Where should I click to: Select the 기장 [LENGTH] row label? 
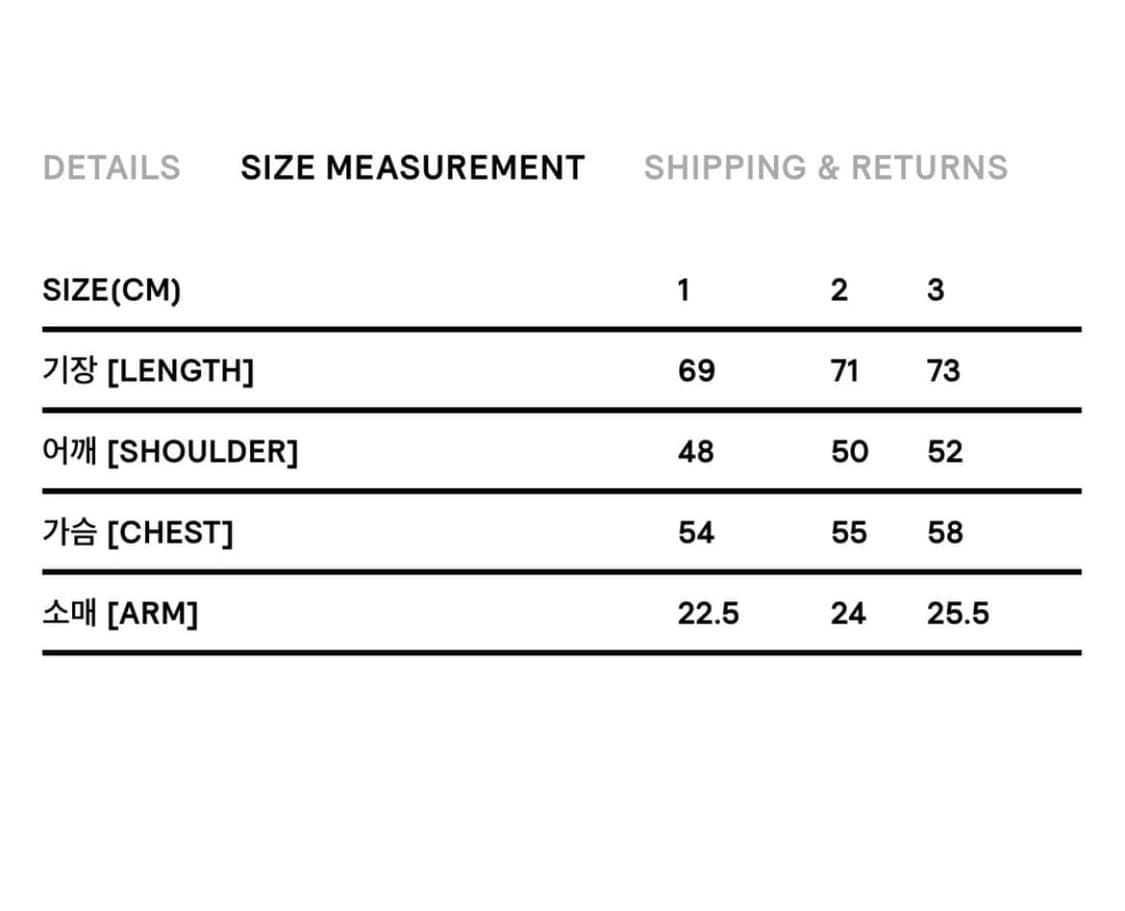tap(148, 371)
